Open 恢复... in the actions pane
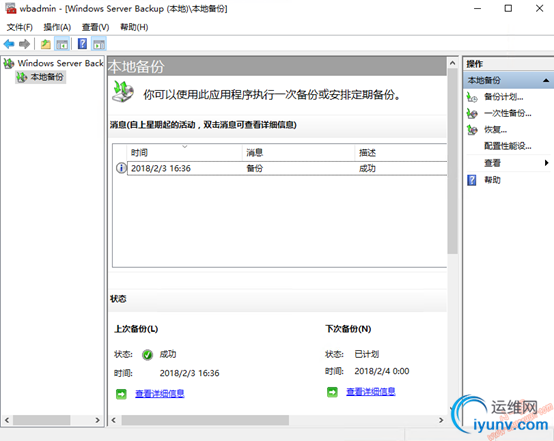Image resolution: width=554 pixels, height=441 pixels. coord(495,130)
